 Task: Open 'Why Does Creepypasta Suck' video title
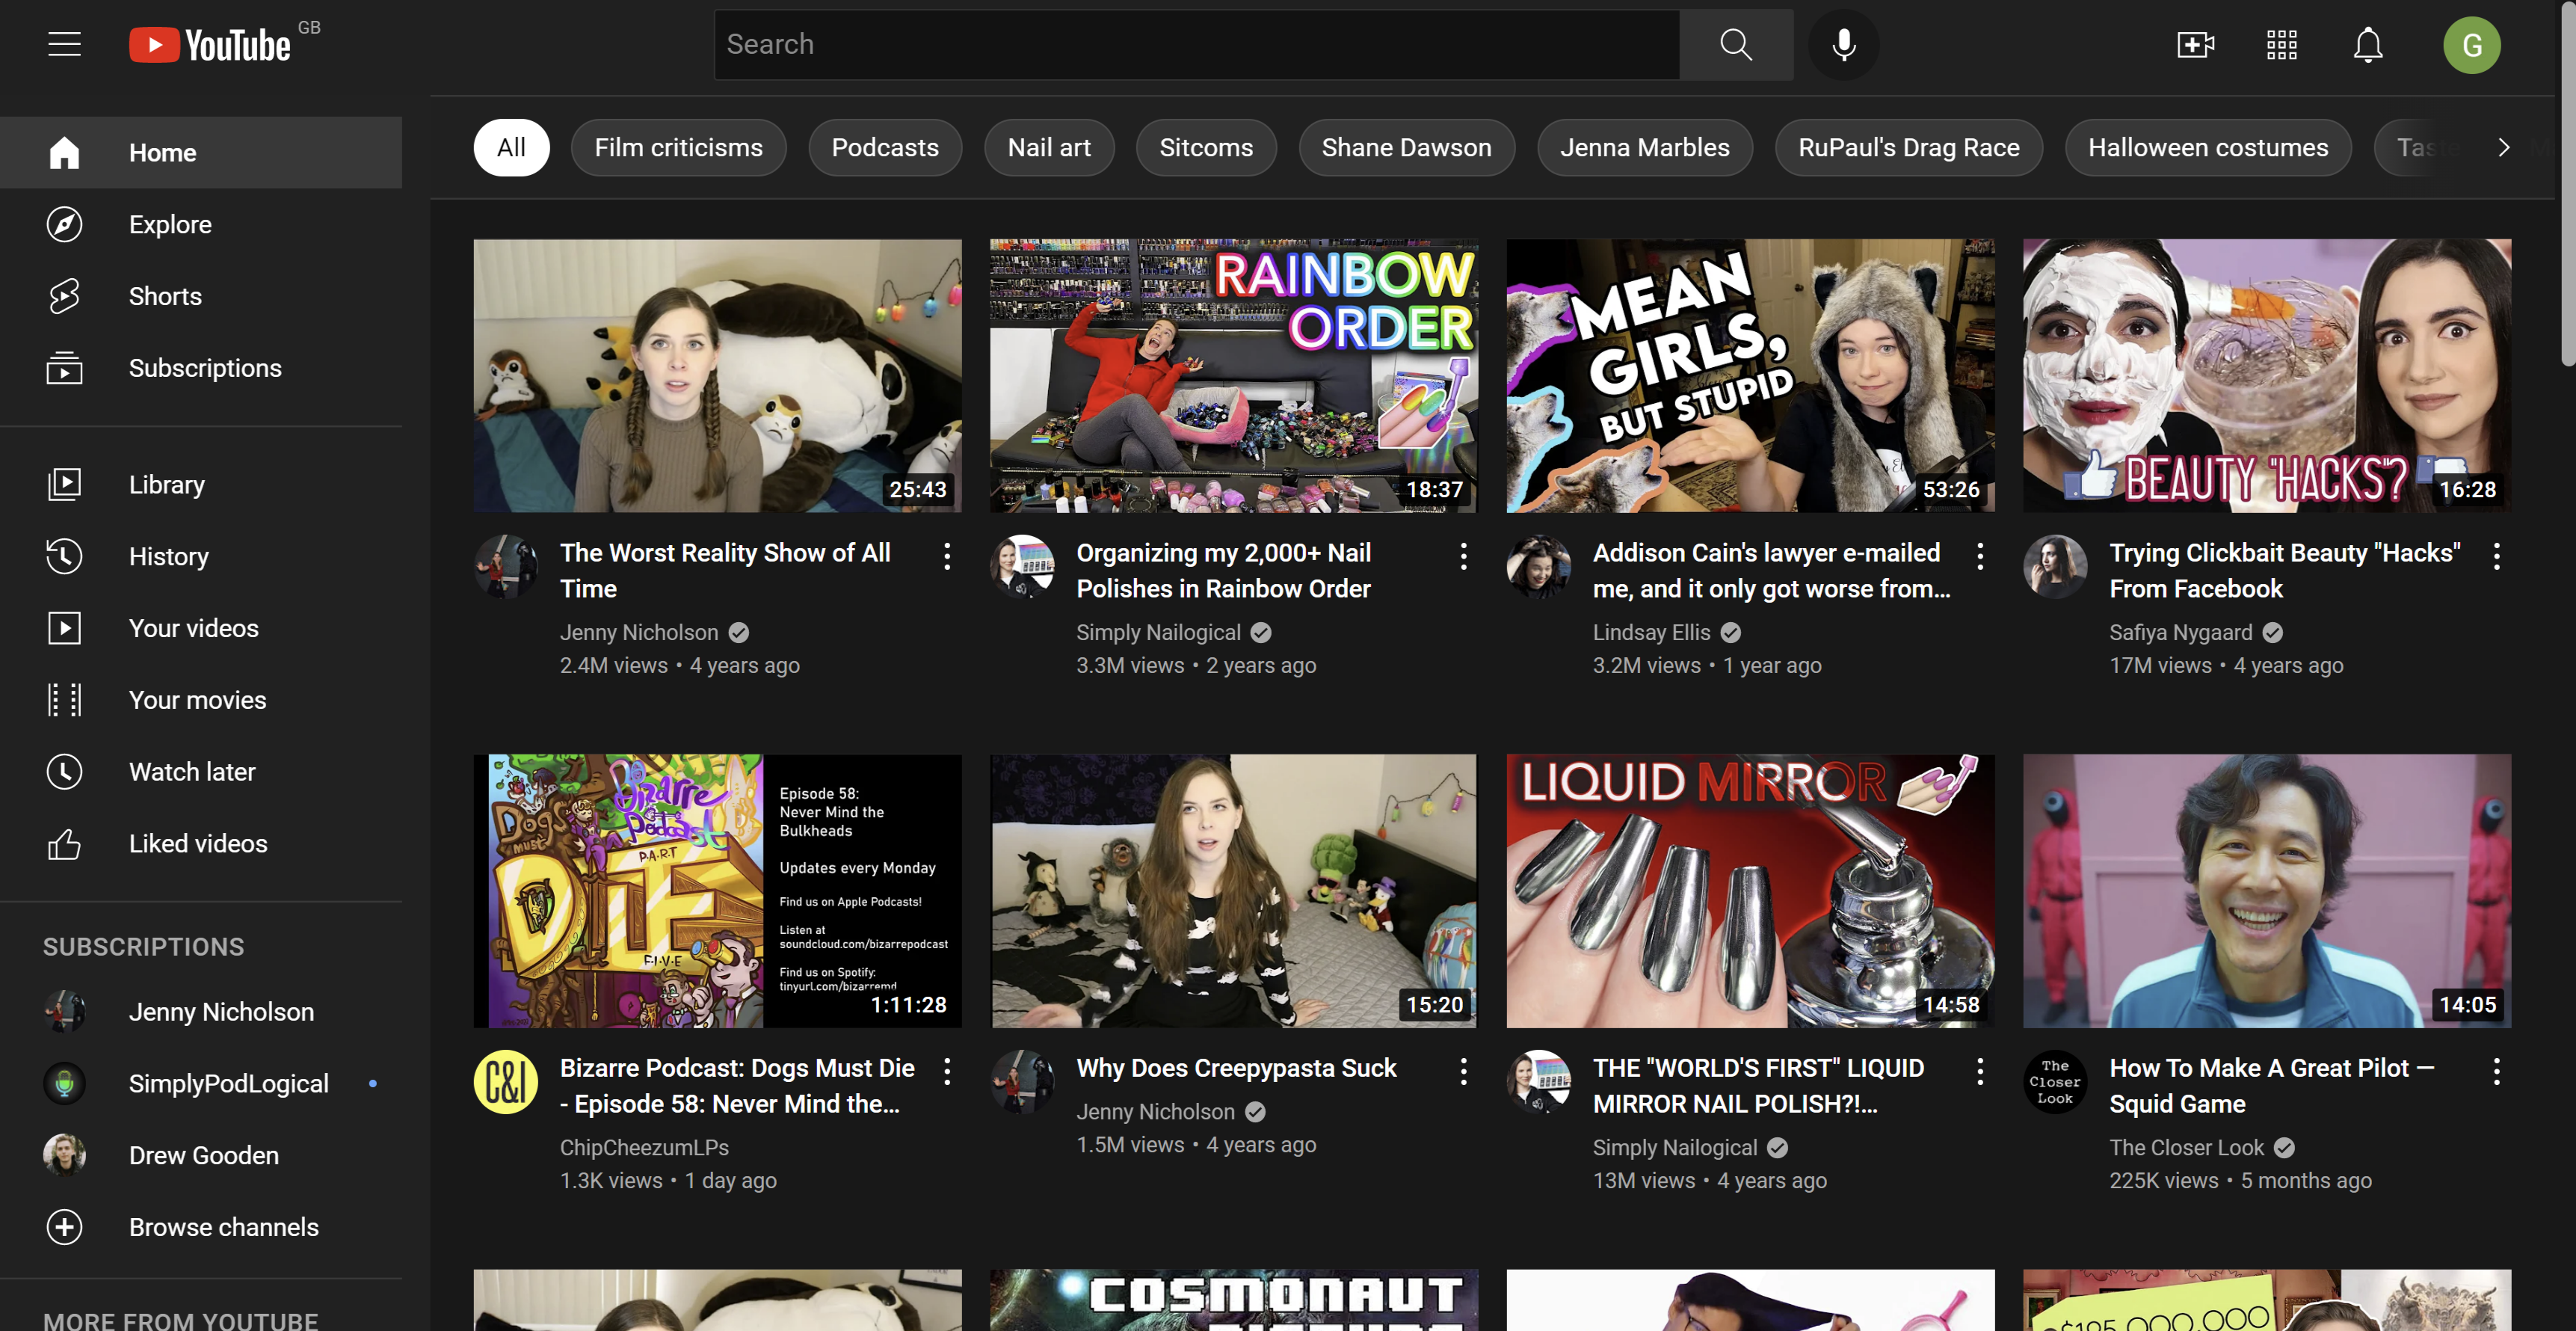pyautogui.click(x=1236, y=1068)
